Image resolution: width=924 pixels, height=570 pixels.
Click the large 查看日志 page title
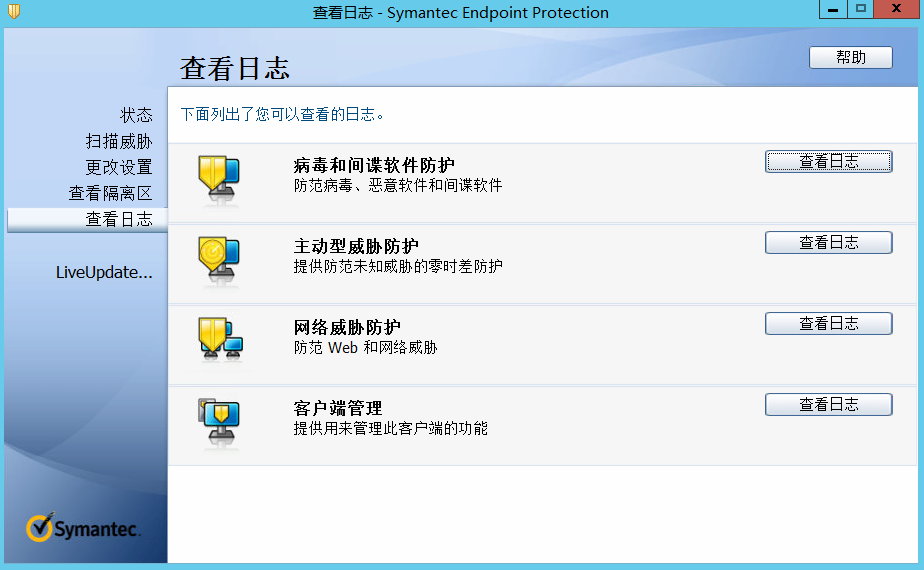[235, 68]
